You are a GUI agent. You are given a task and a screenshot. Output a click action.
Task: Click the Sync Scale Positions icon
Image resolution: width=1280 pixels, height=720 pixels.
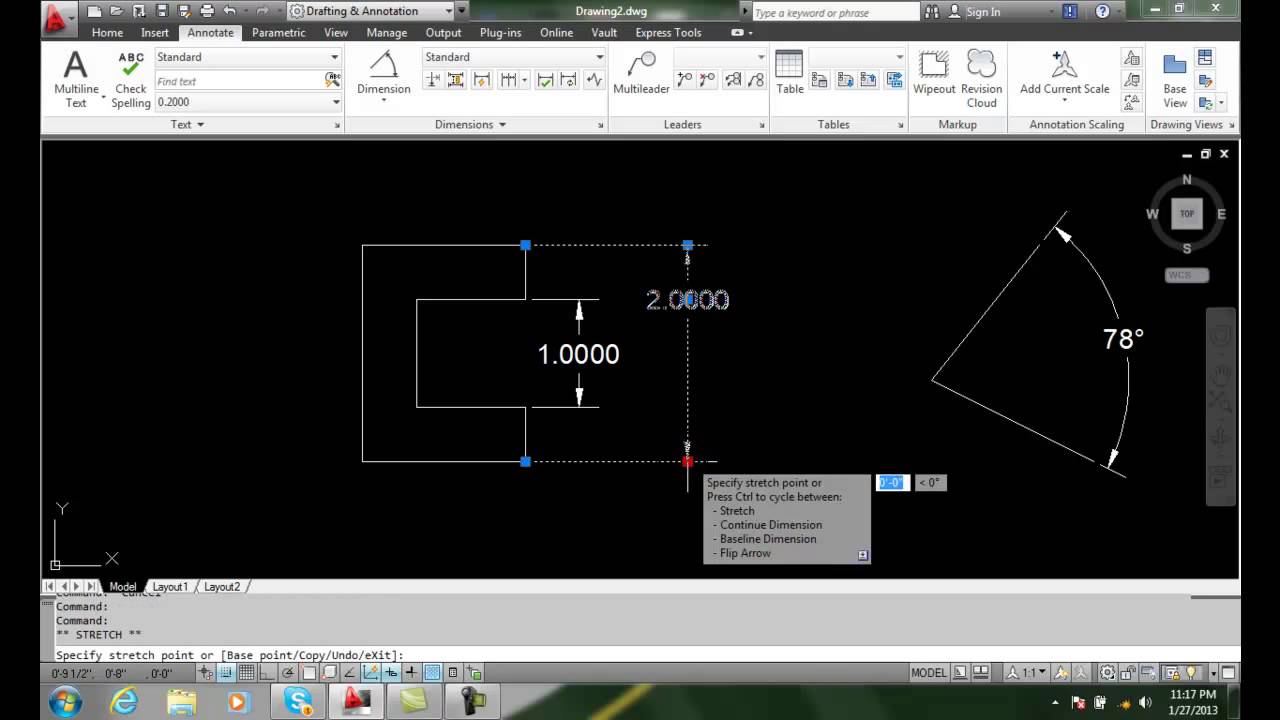1132,102
